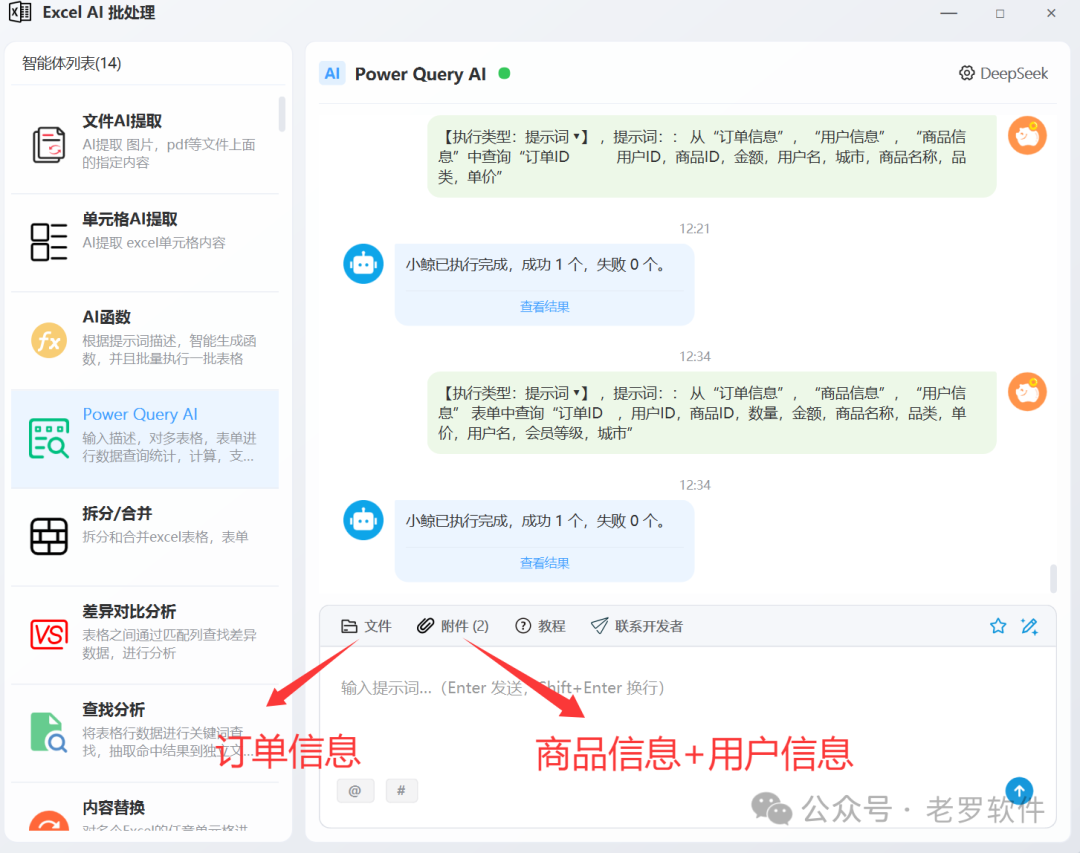
Task: Click the 输入提示词 prompt input field
Action: coord(687,710)
